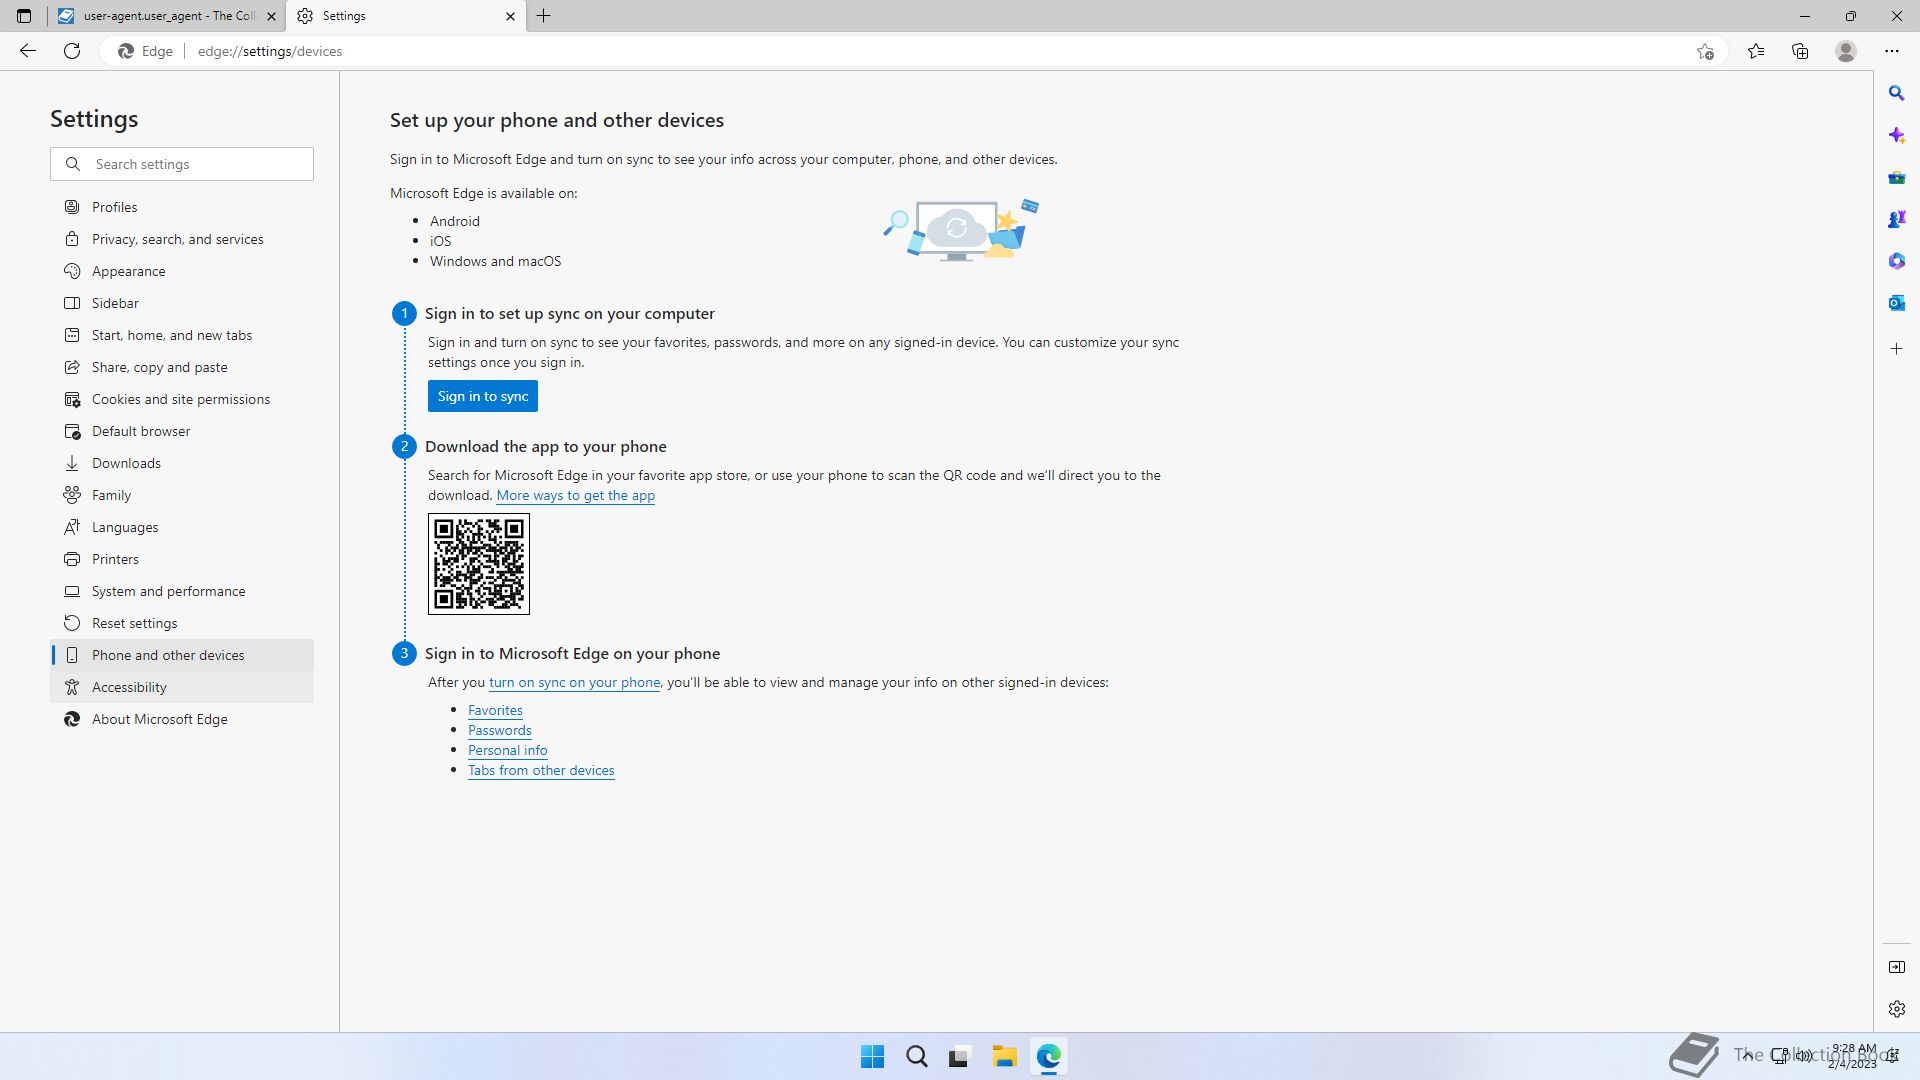Switch to user-agent Collection tab

160,16
